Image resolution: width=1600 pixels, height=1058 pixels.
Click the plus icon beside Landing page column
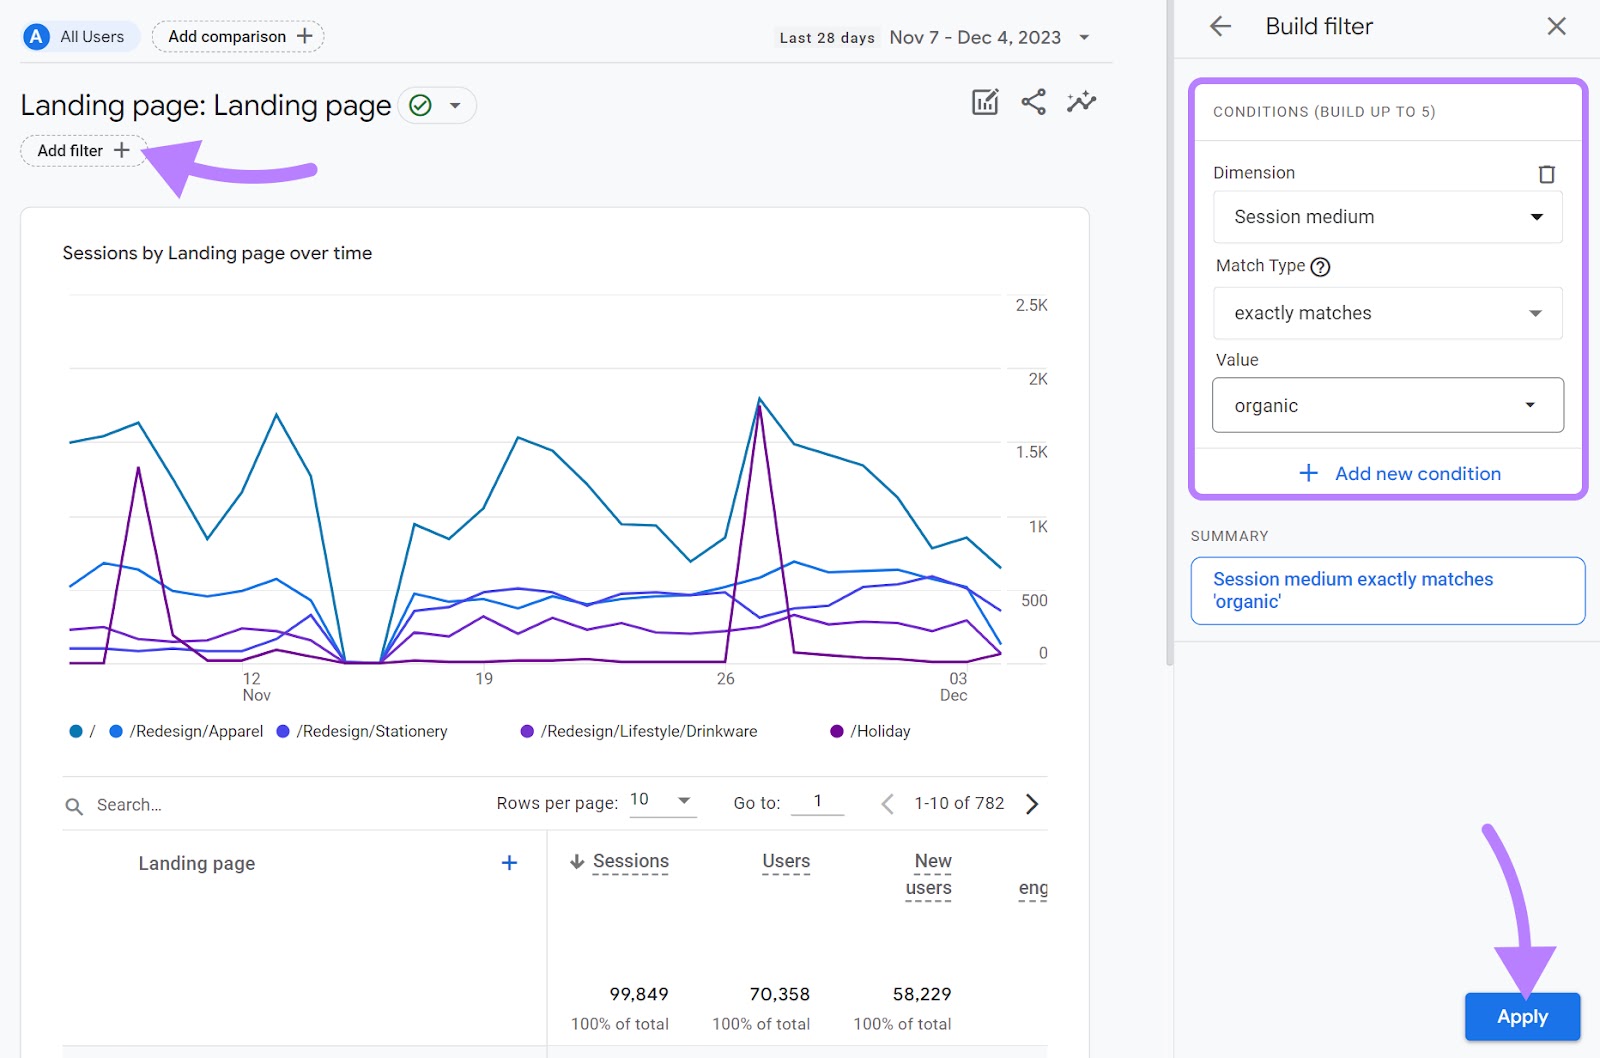coord(509,863)
